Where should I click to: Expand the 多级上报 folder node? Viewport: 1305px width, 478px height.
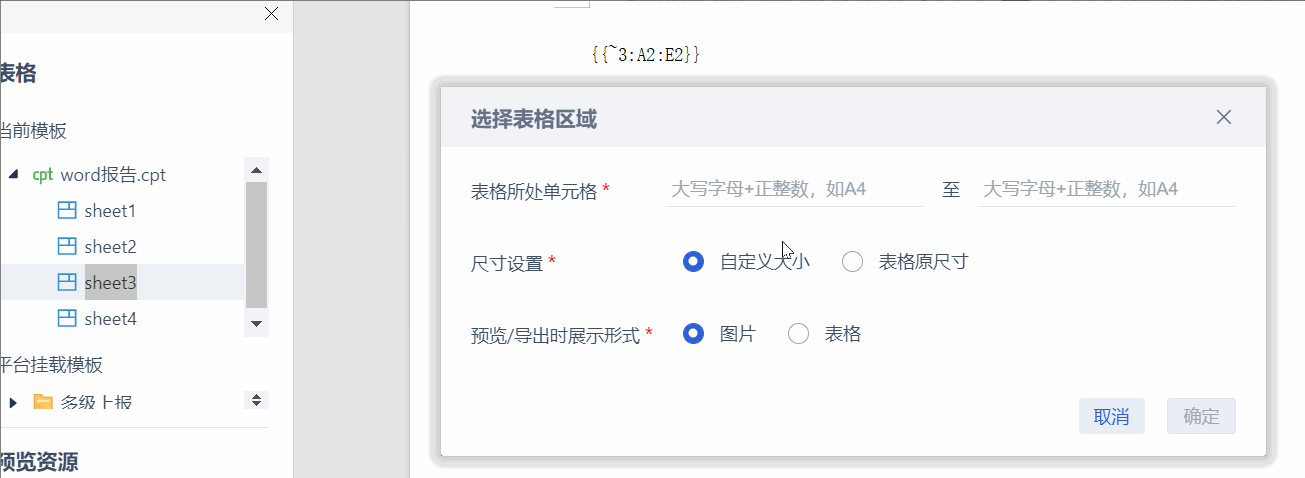13,402
